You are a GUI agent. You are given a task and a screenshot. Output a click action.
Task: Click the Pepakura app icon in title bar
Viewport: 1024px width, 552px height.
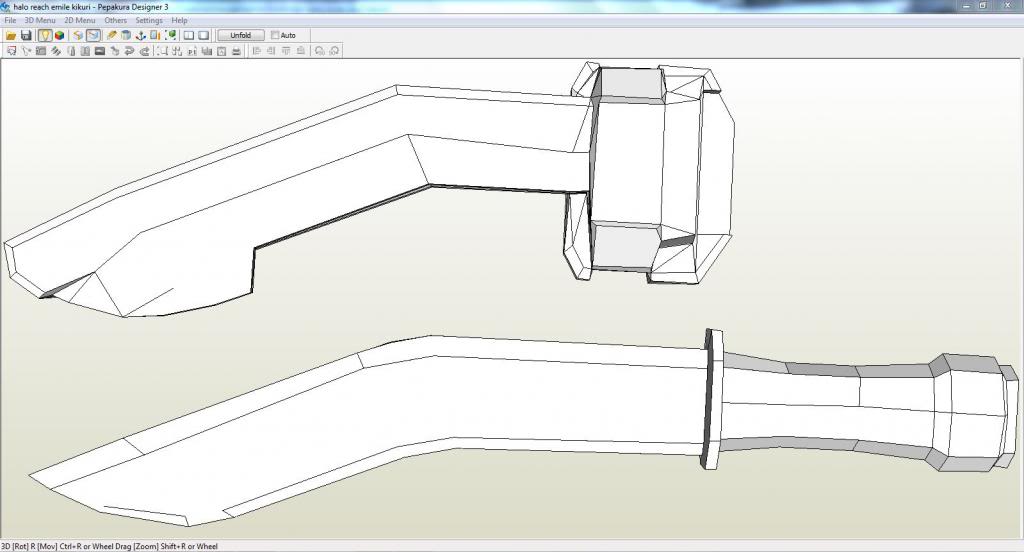[5, 7]
